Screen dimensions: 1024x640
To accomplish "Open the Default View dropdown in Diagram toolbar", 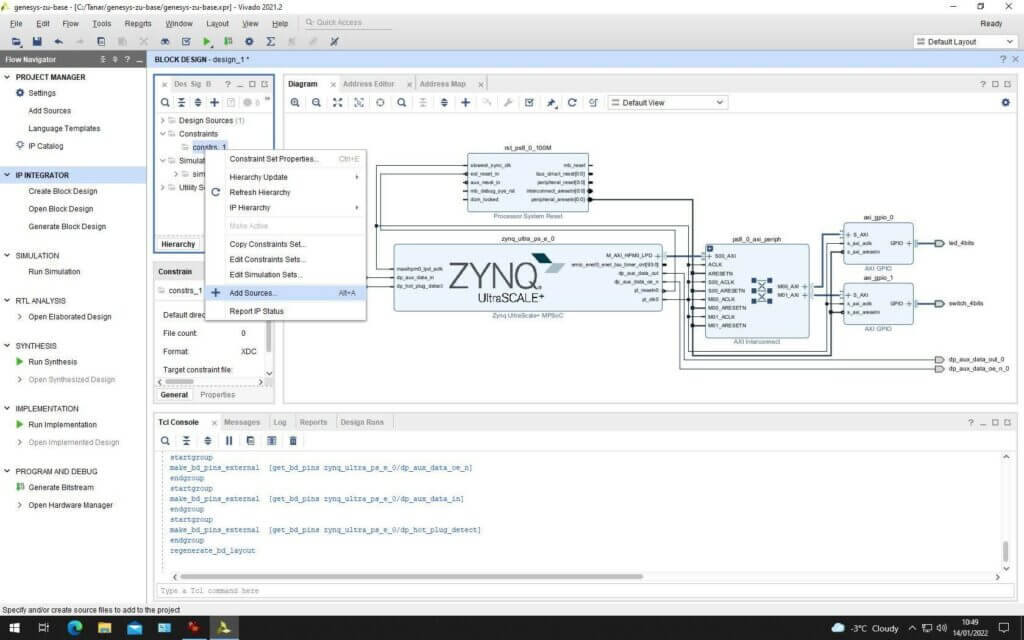I will [665, 102].
